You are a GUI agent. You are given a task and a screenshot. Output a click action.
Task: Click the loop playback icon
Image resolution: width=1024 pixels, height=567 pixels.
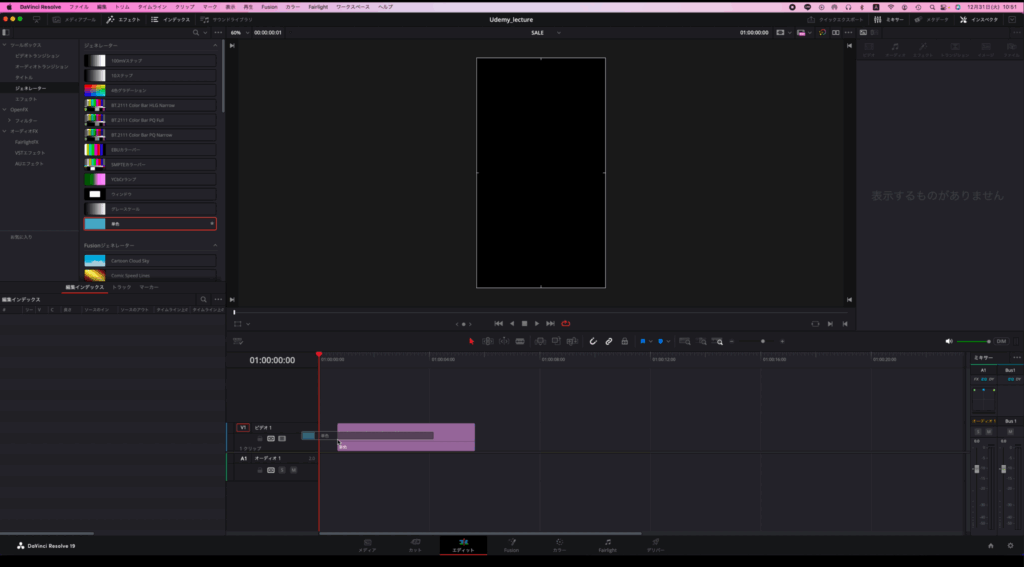(x=565, y=323)
